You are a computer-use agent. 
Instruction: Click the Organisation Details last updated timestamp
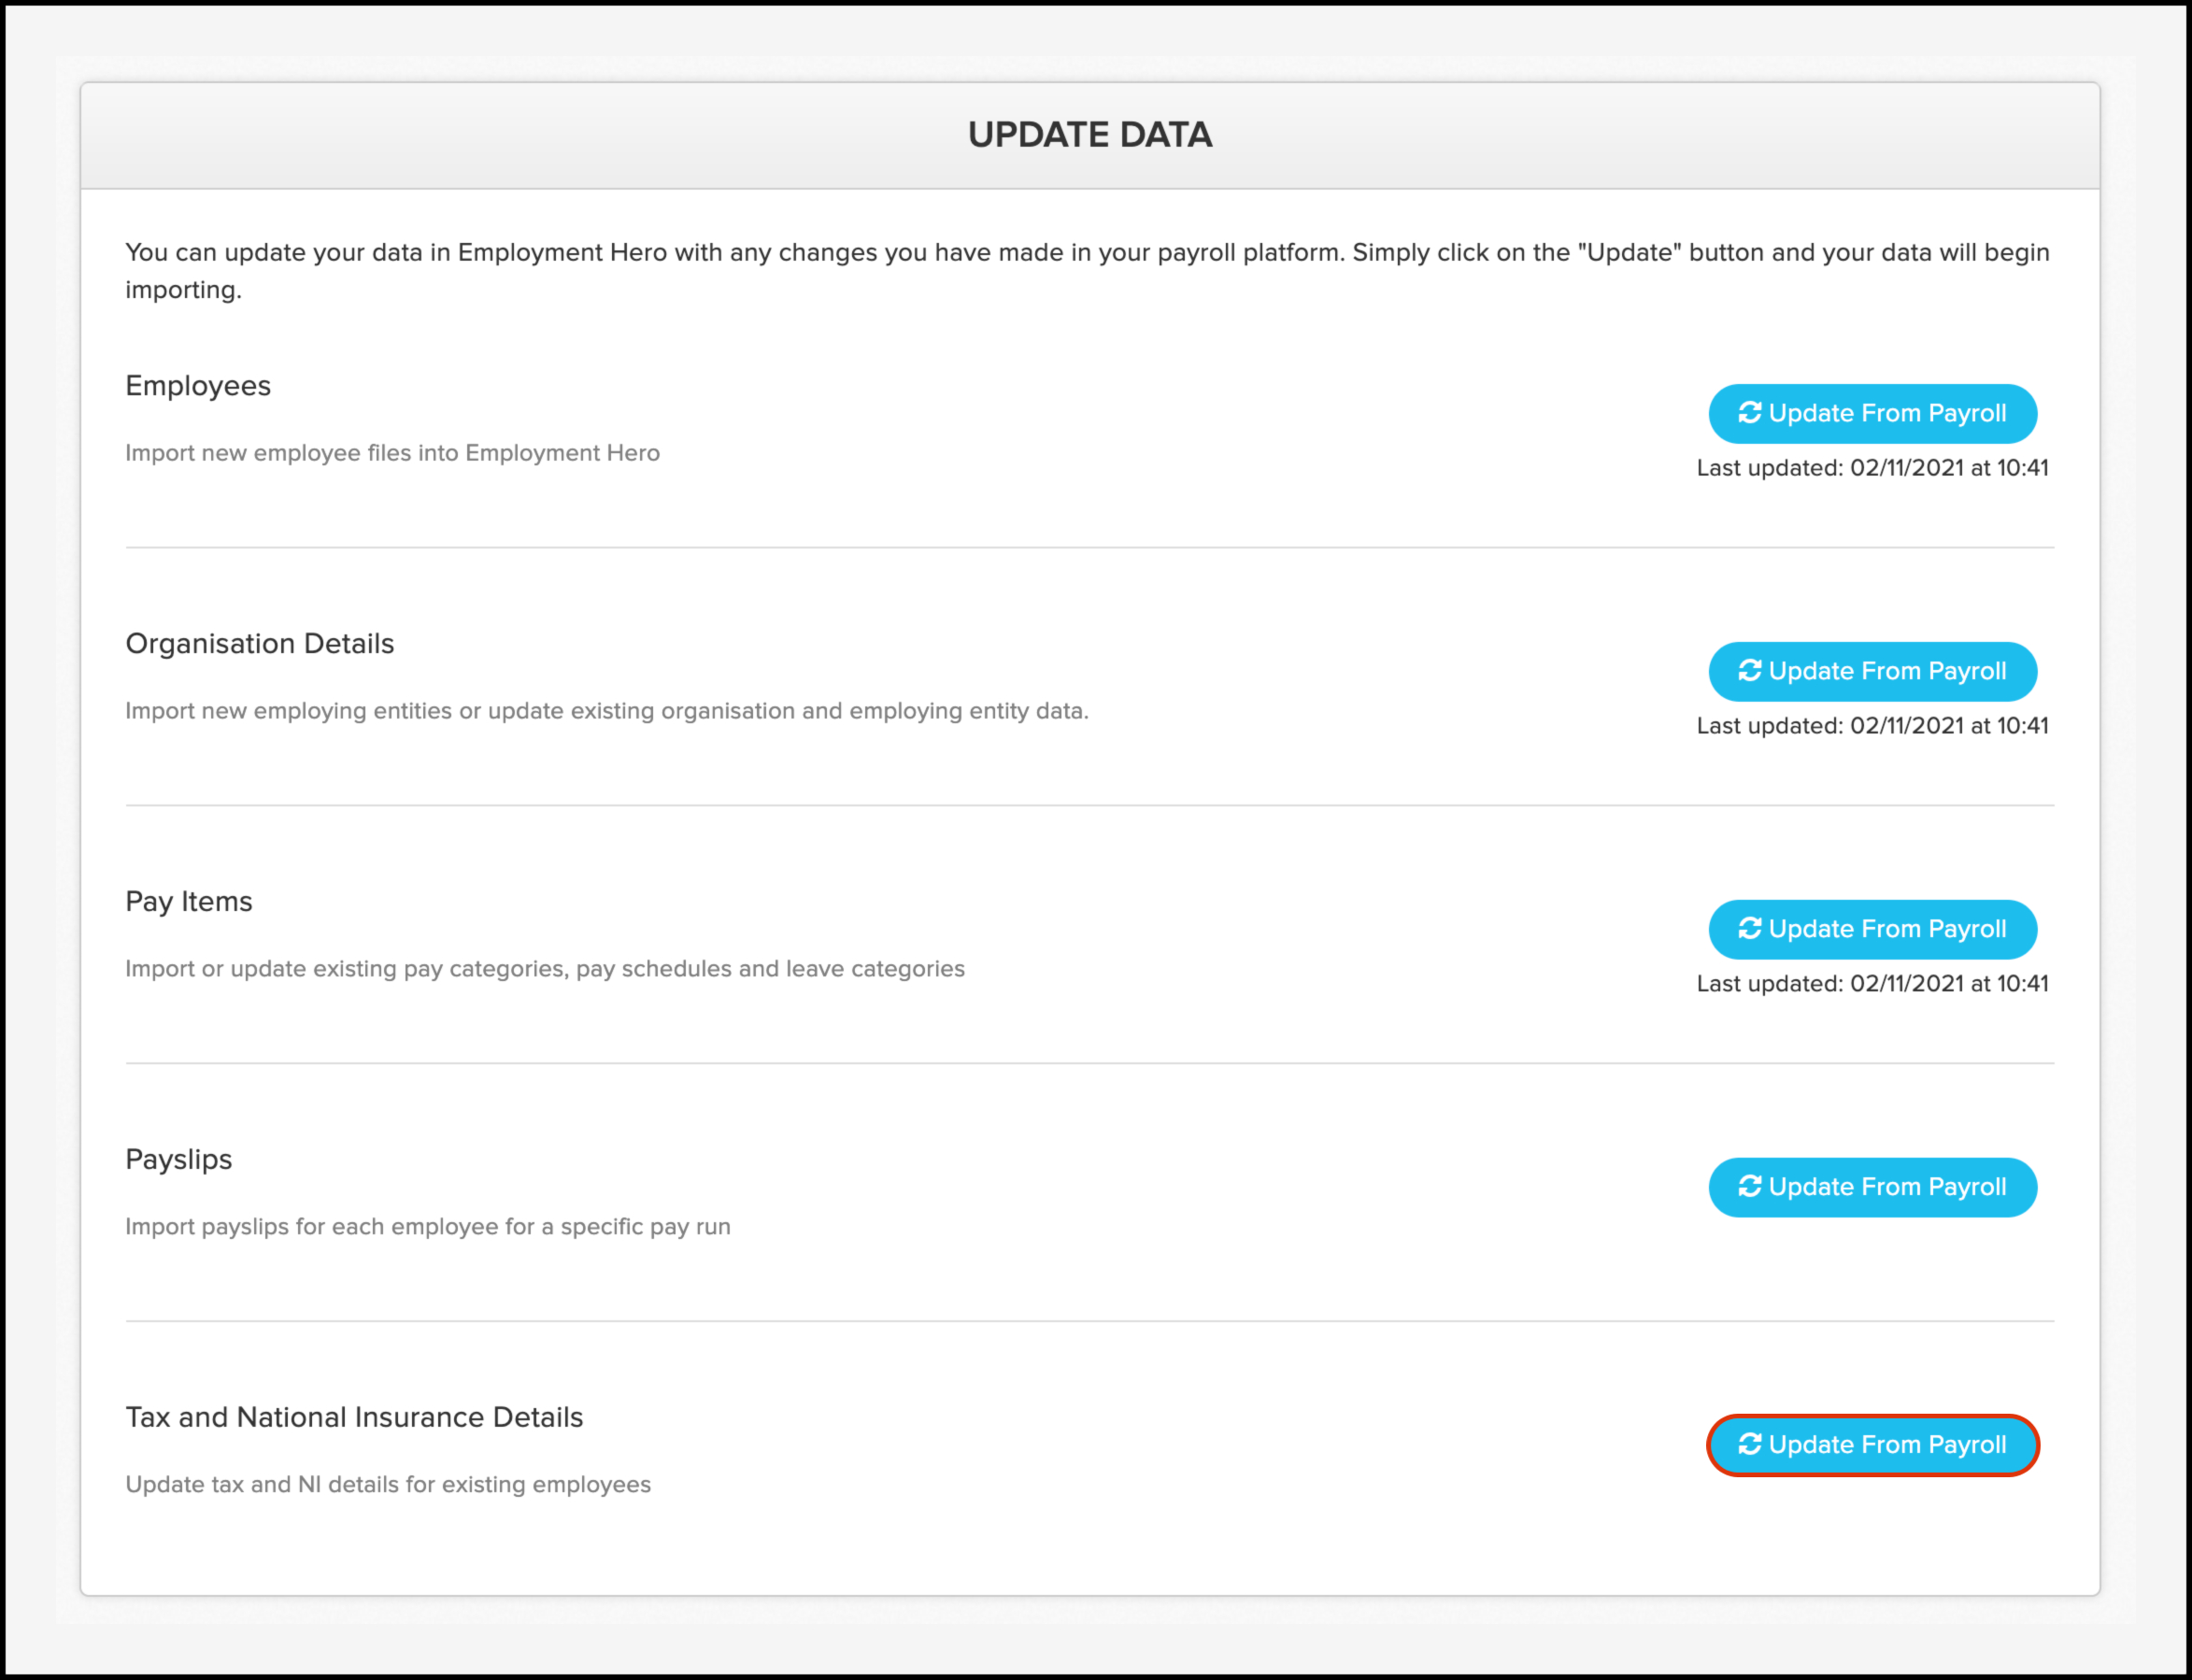[x=1872, y=726]
